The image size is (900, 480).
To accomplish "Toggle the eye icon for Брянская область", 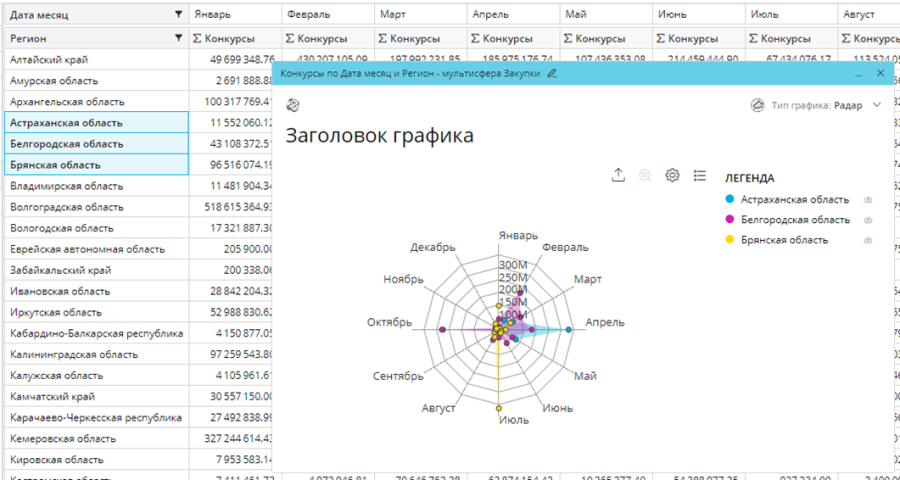I will [x=868, y=240].
